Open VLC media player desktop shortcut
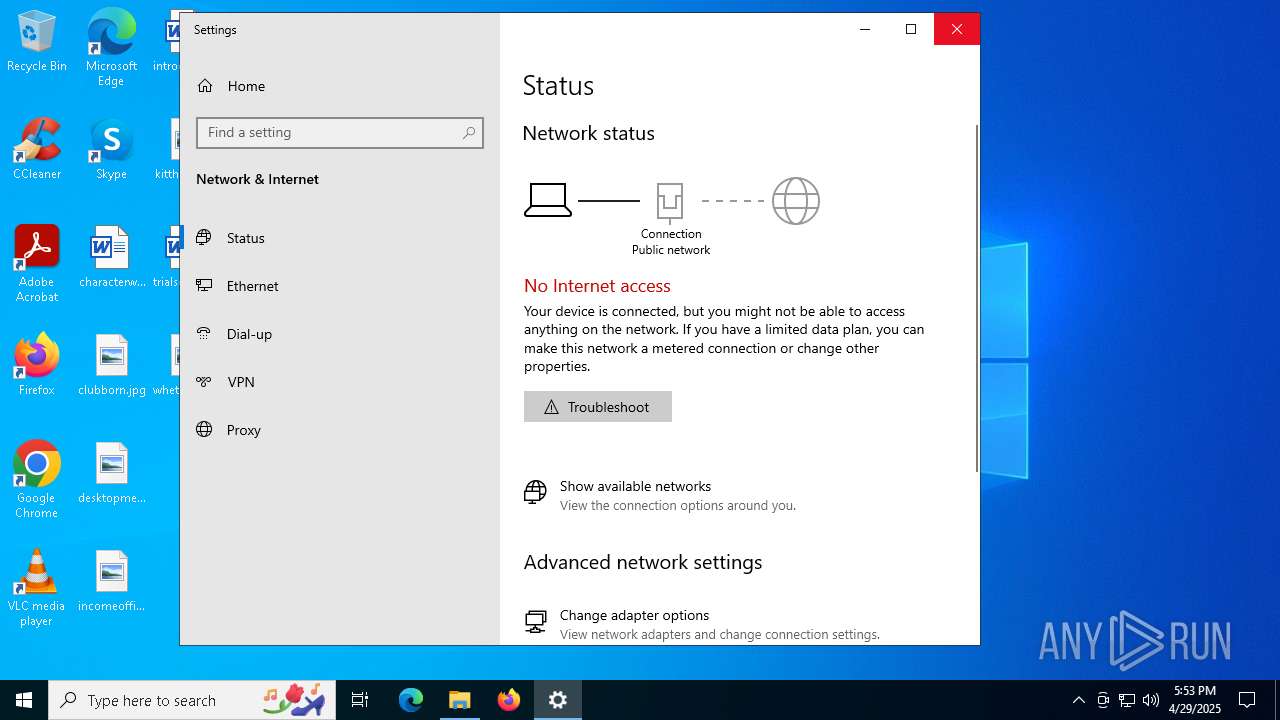The width and height of the screenshot is (1280, 720). pos(37,588)
